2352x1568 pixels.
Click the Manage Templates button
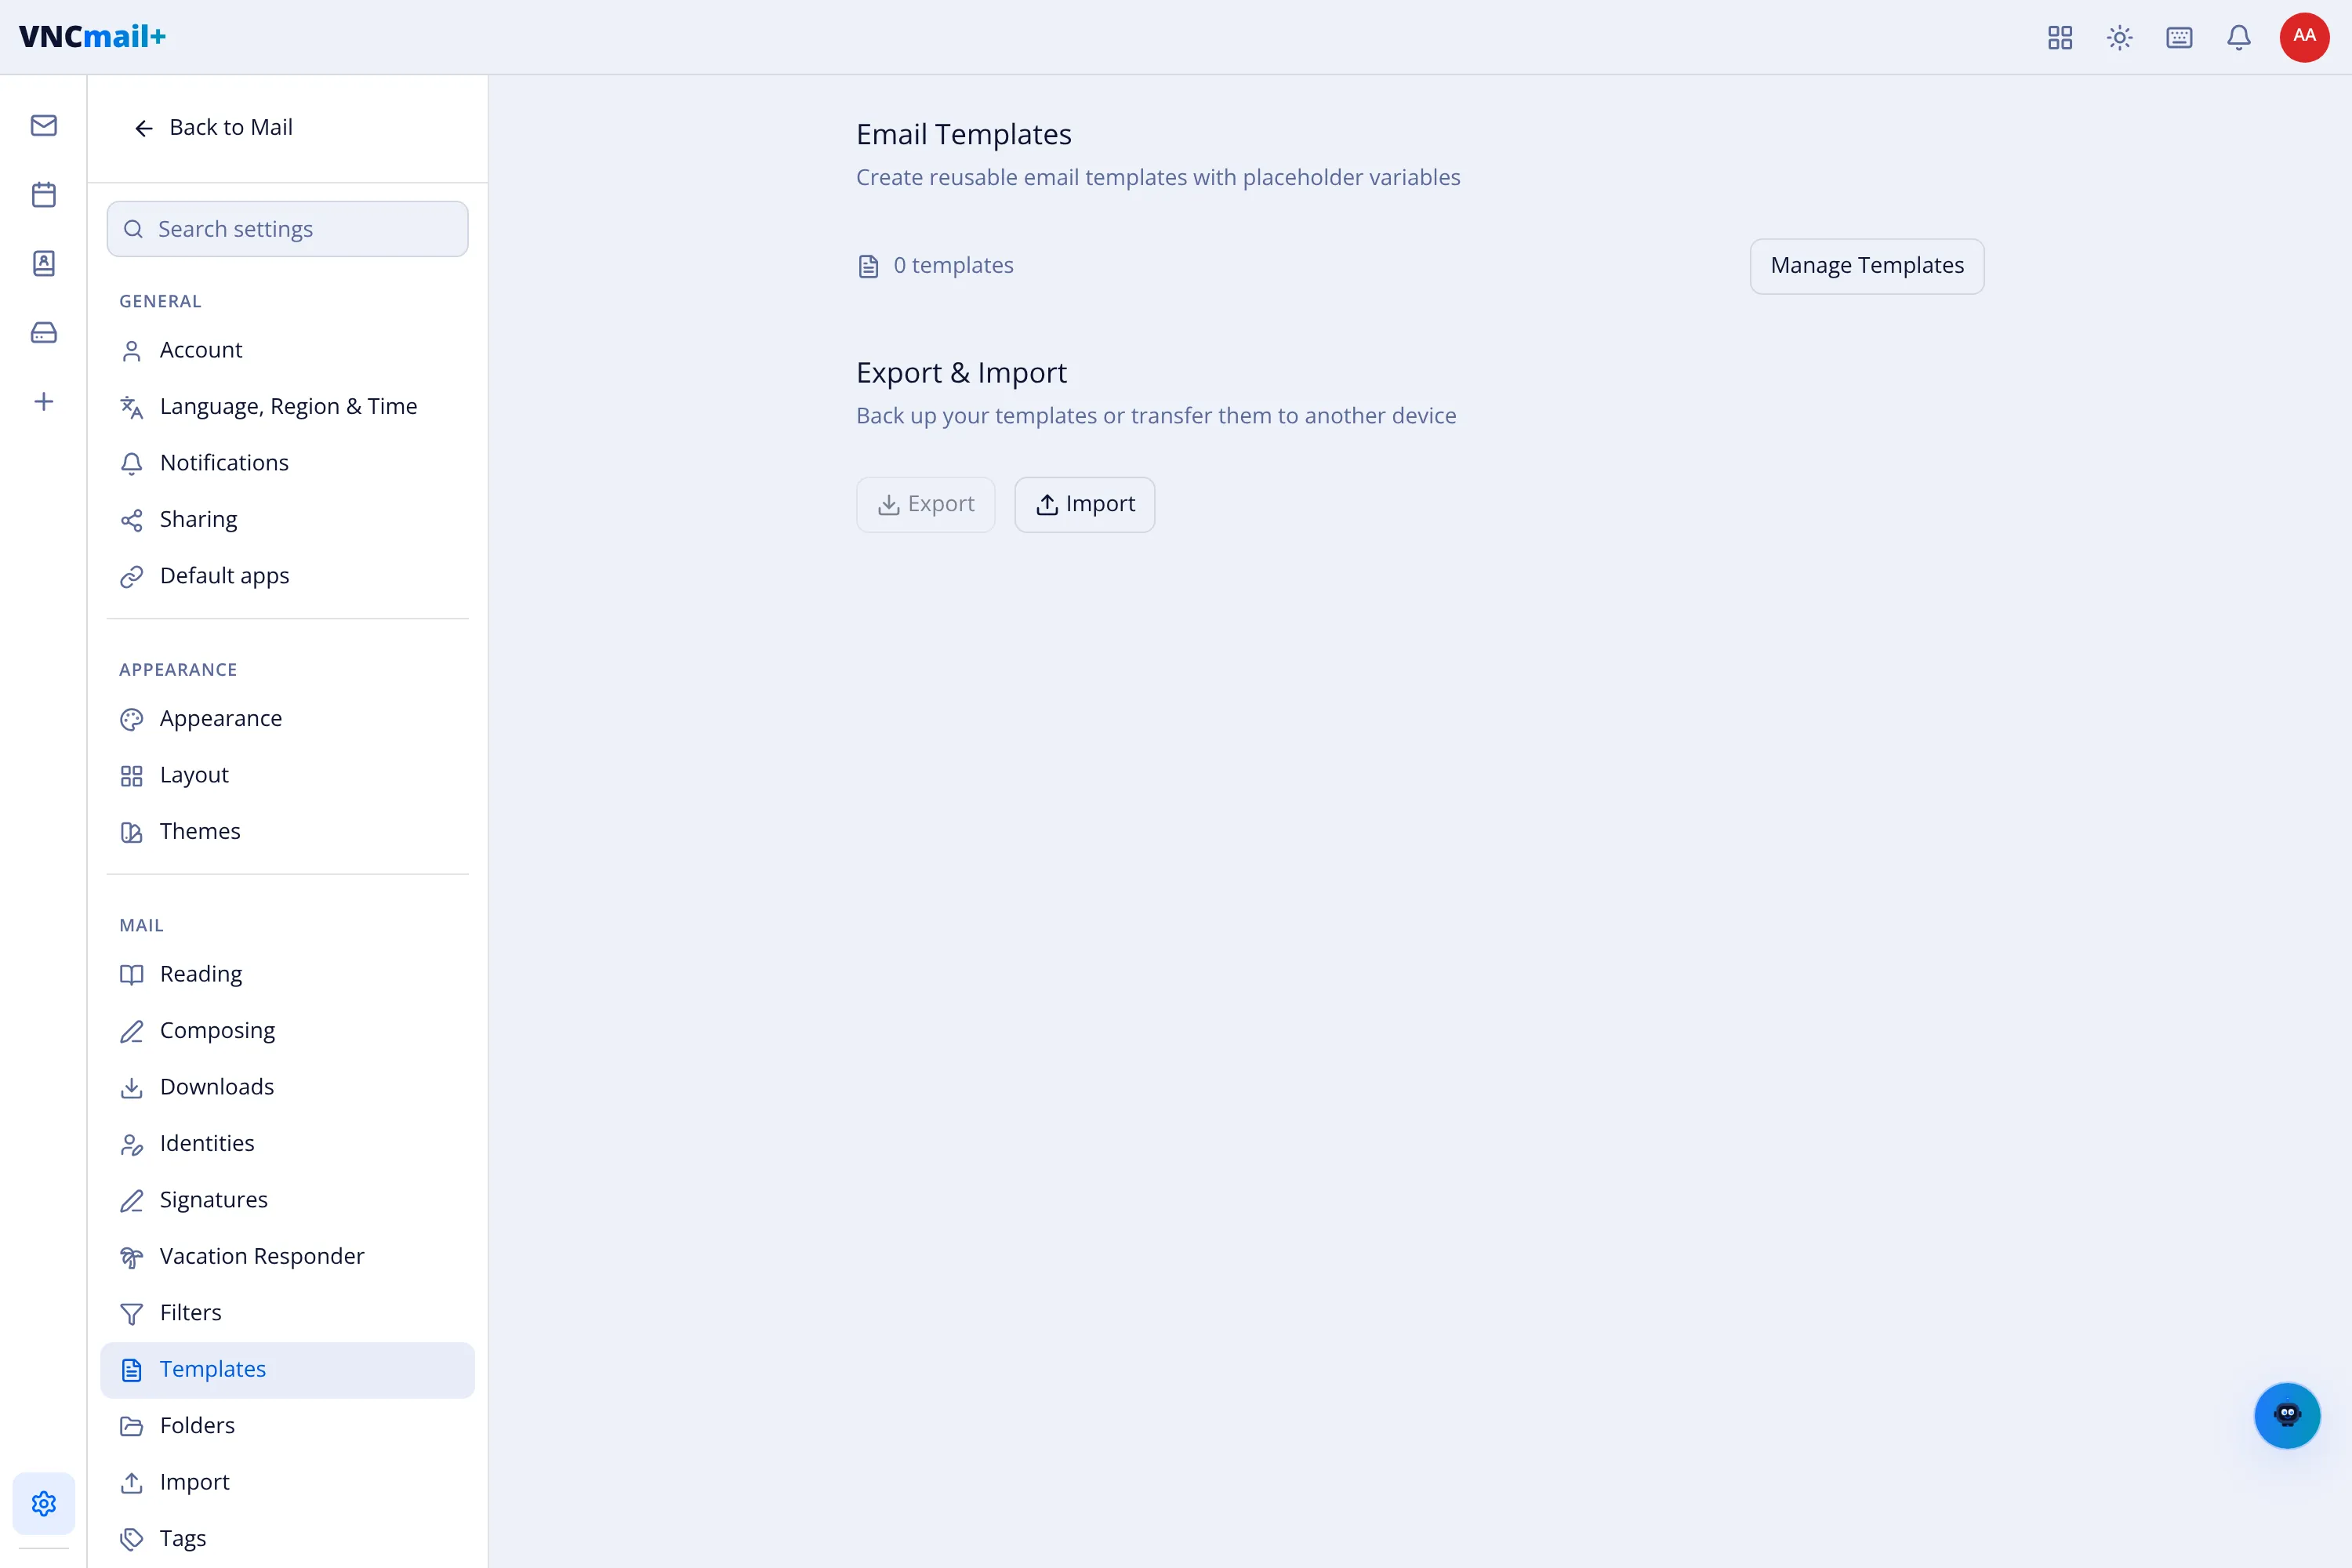1867,266
